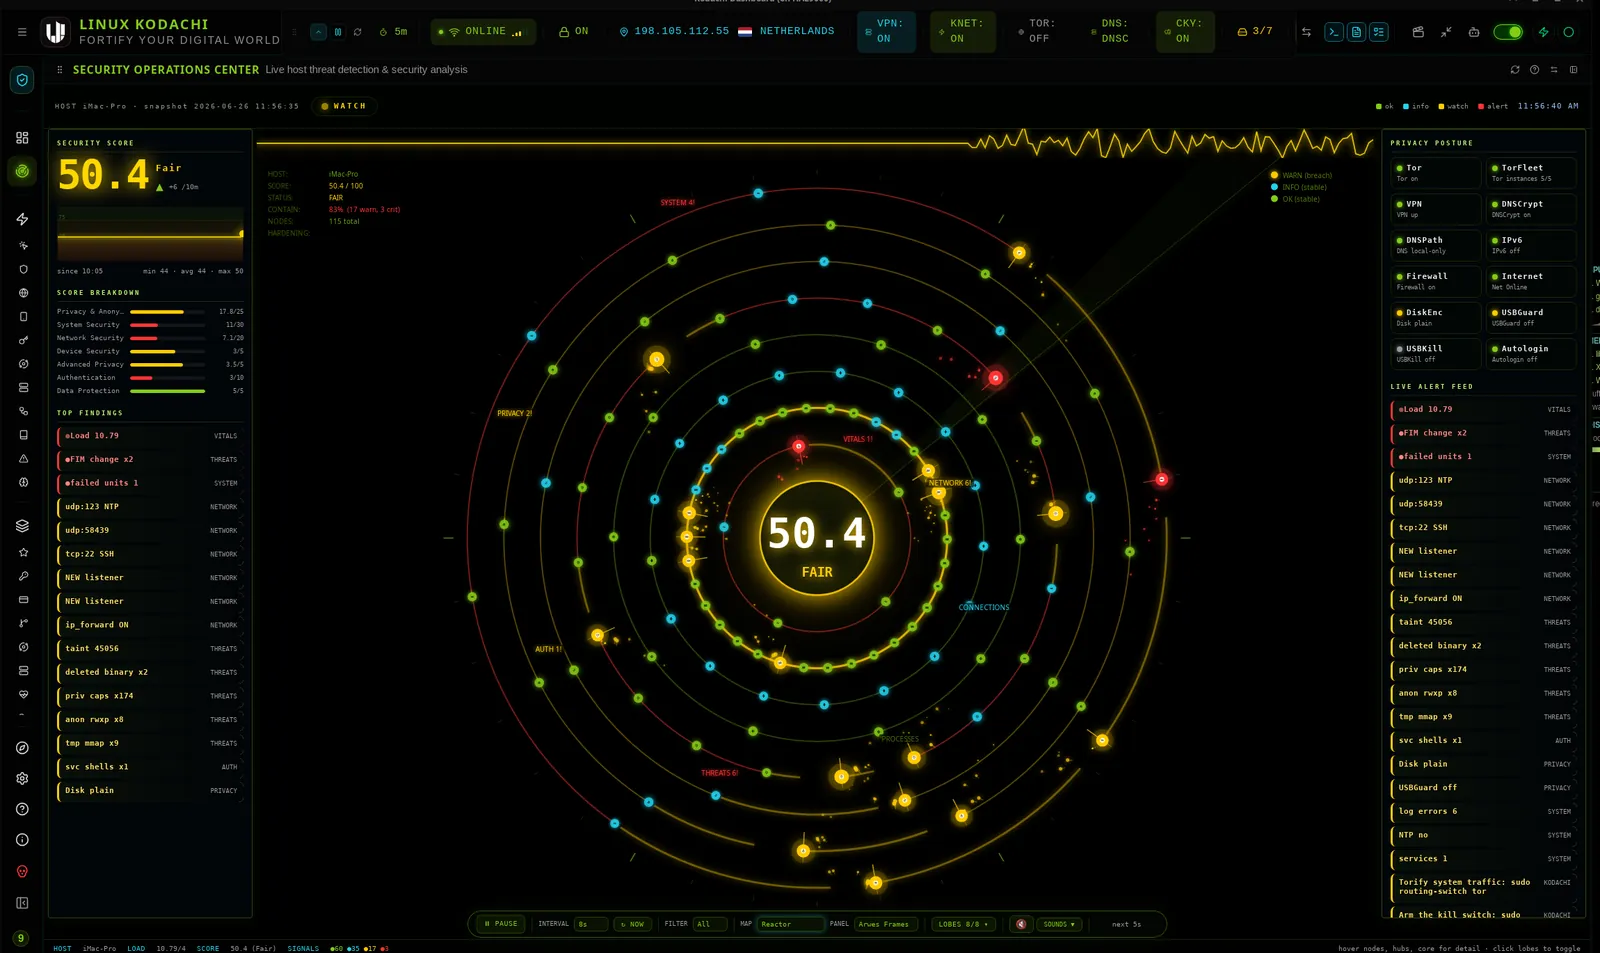Open the INTERVAL 8s selector
Viewport: 1600px width, 953px height.
[590, 924]
